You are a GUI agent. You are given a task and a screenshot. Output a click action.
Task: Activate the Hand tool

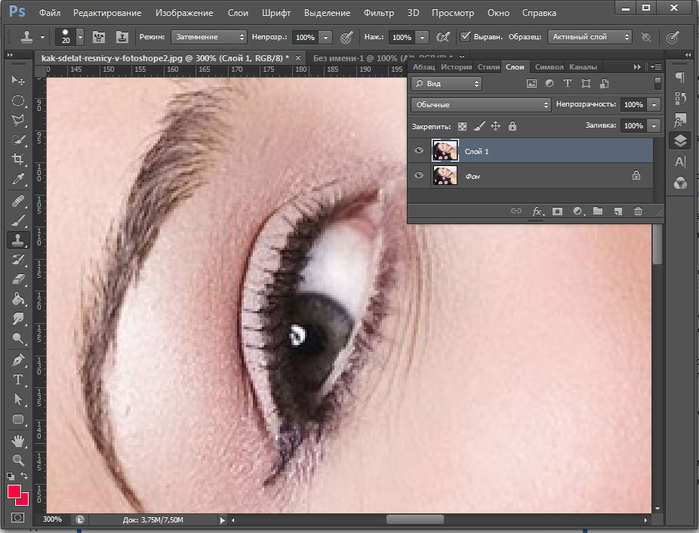(18, 440)
